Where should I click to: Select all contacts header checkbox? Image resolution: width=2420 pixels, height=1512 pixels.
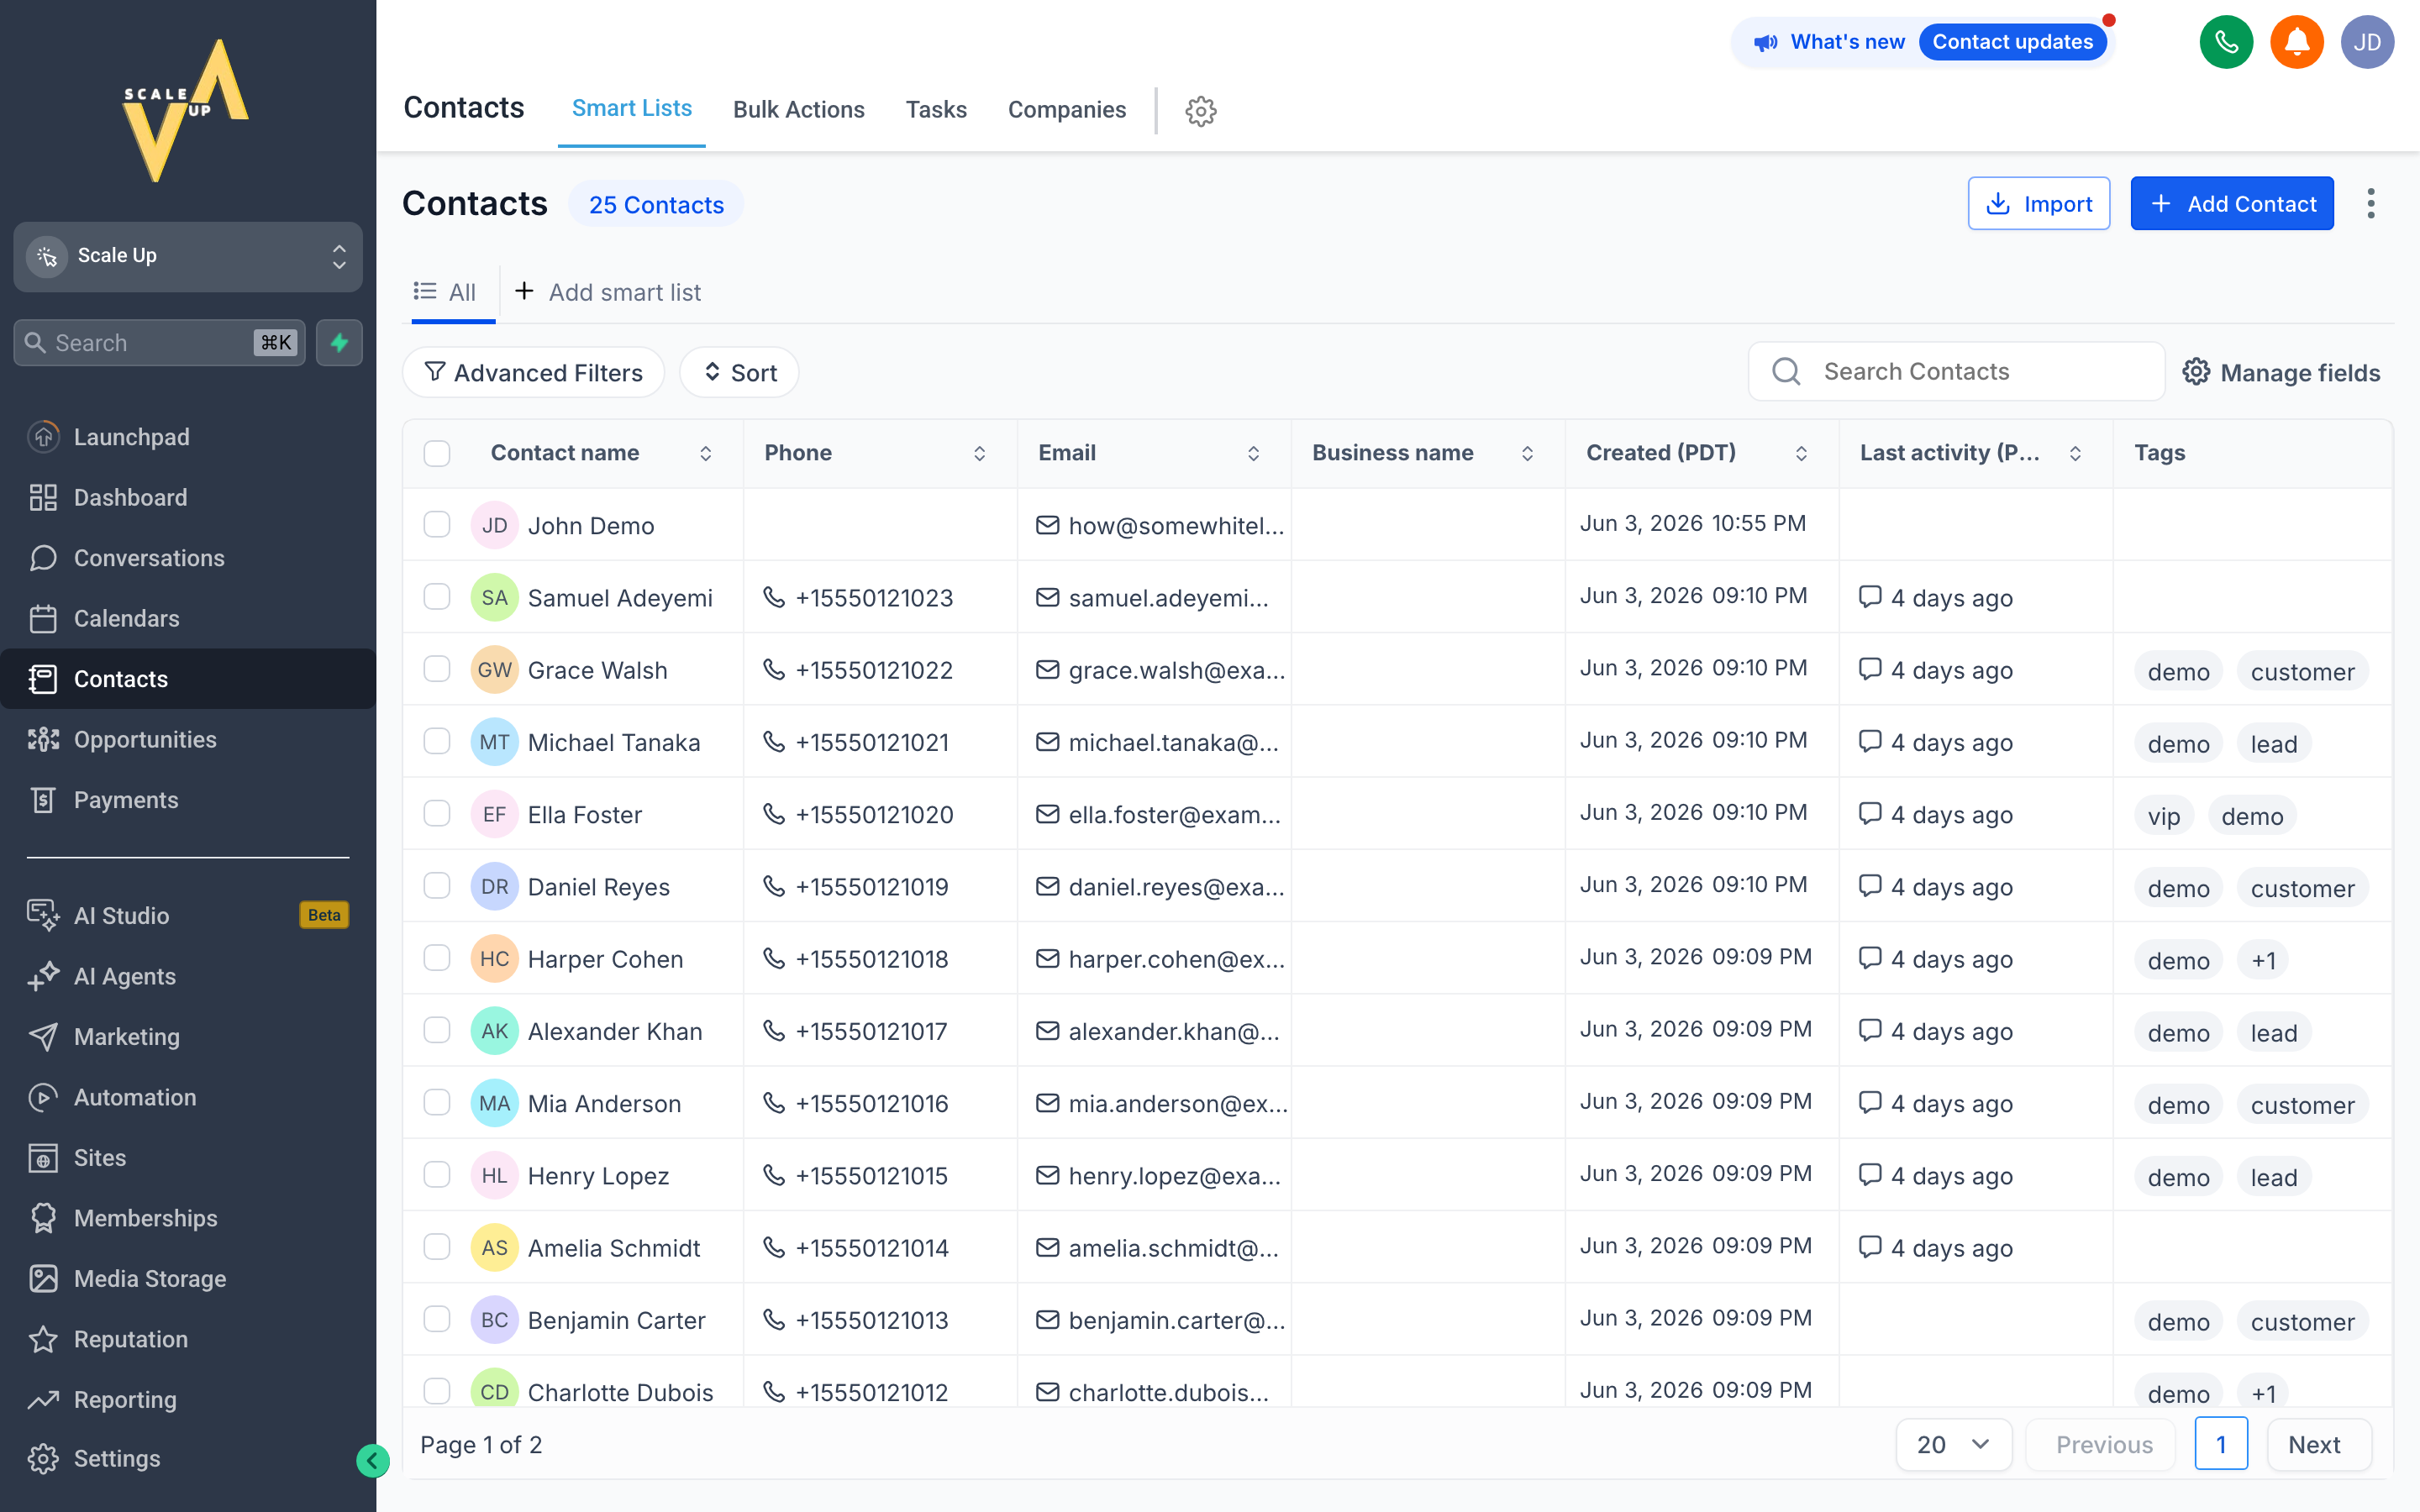click(x=437, y=453)
